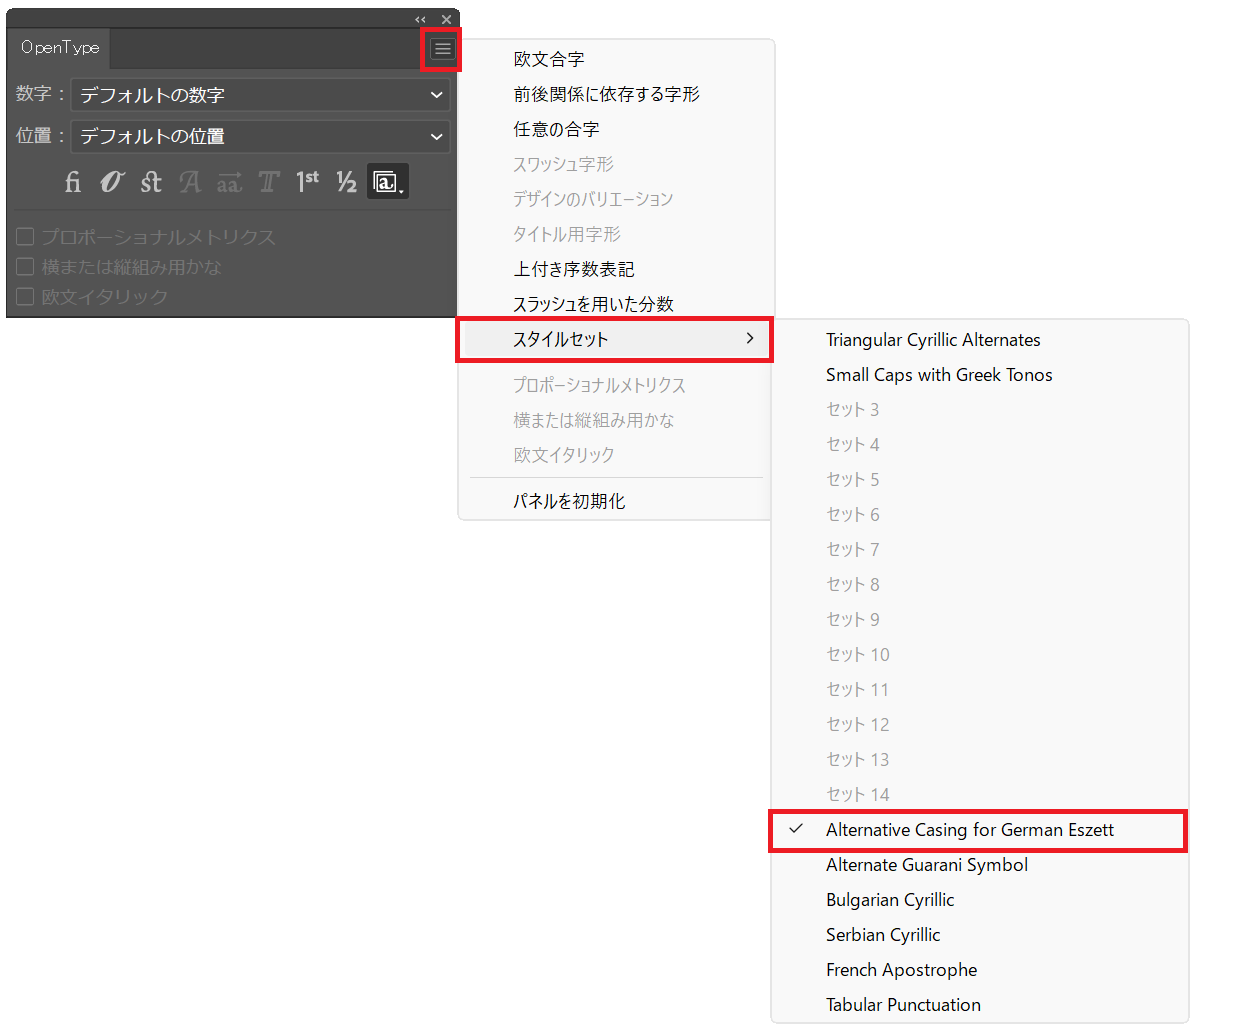
Task: Uncheck Alternative Casing for German Eszett
Action: [969, 830]
